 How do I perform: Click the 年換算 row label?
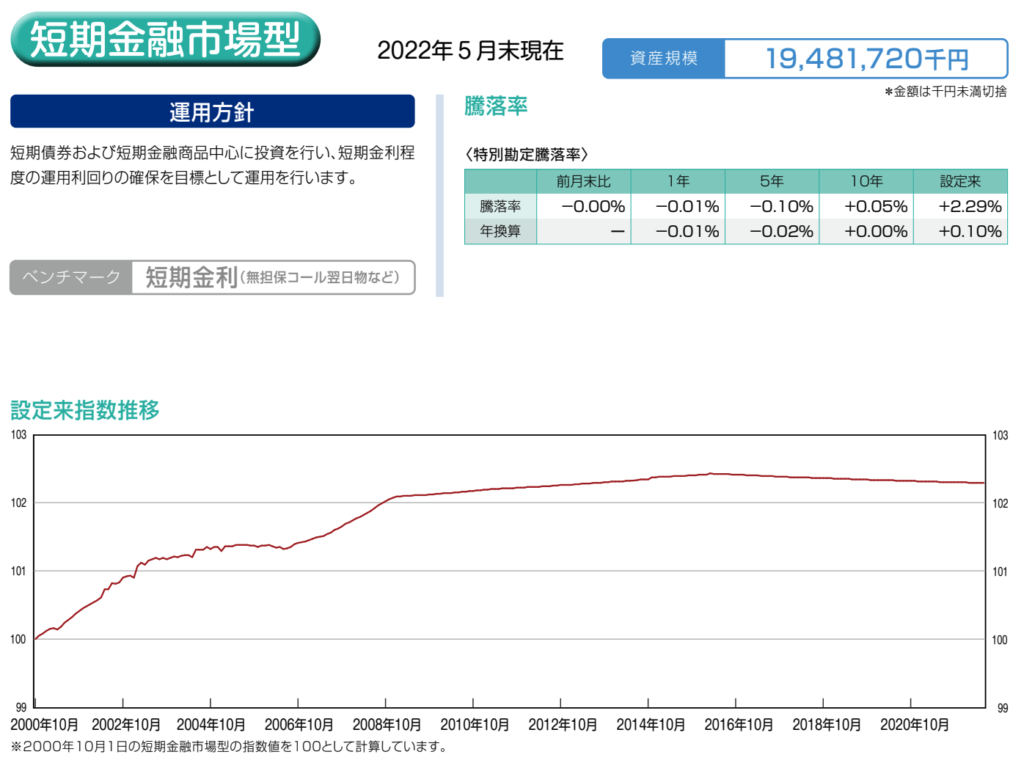(500, 231)
